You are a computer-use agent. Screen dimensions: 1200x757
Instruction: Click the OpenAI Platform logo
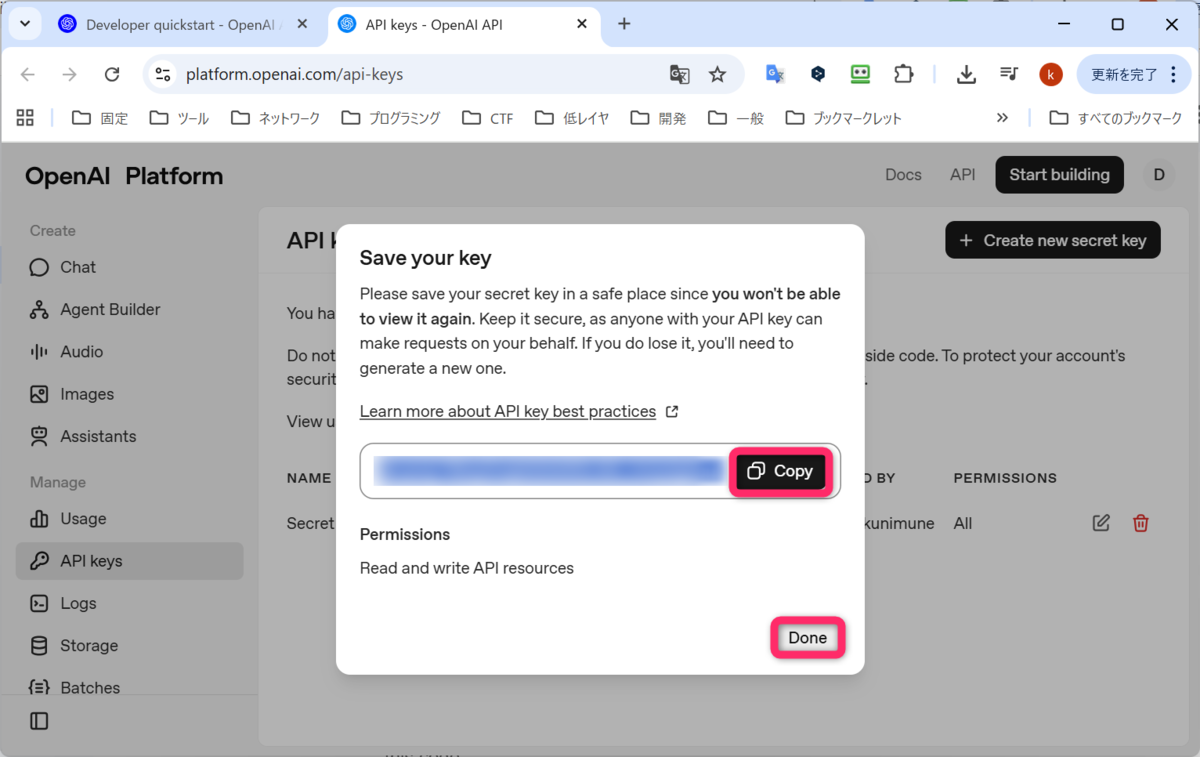[x=124, y=176]
